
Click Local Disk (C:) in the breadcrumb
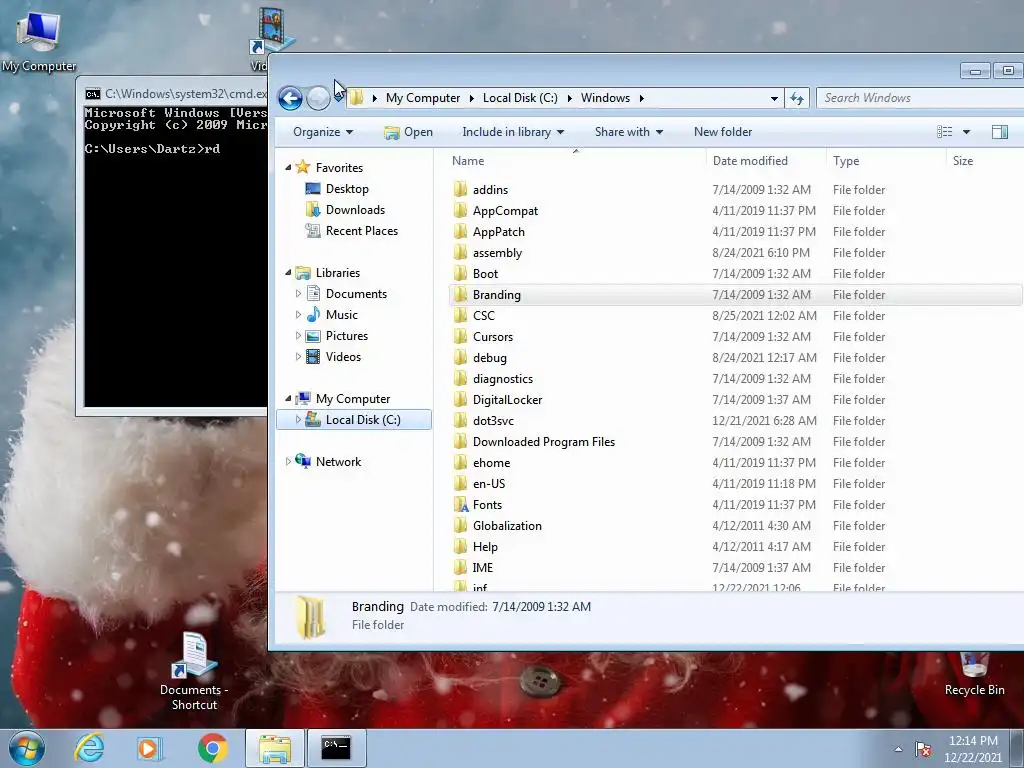pos(520,98)
